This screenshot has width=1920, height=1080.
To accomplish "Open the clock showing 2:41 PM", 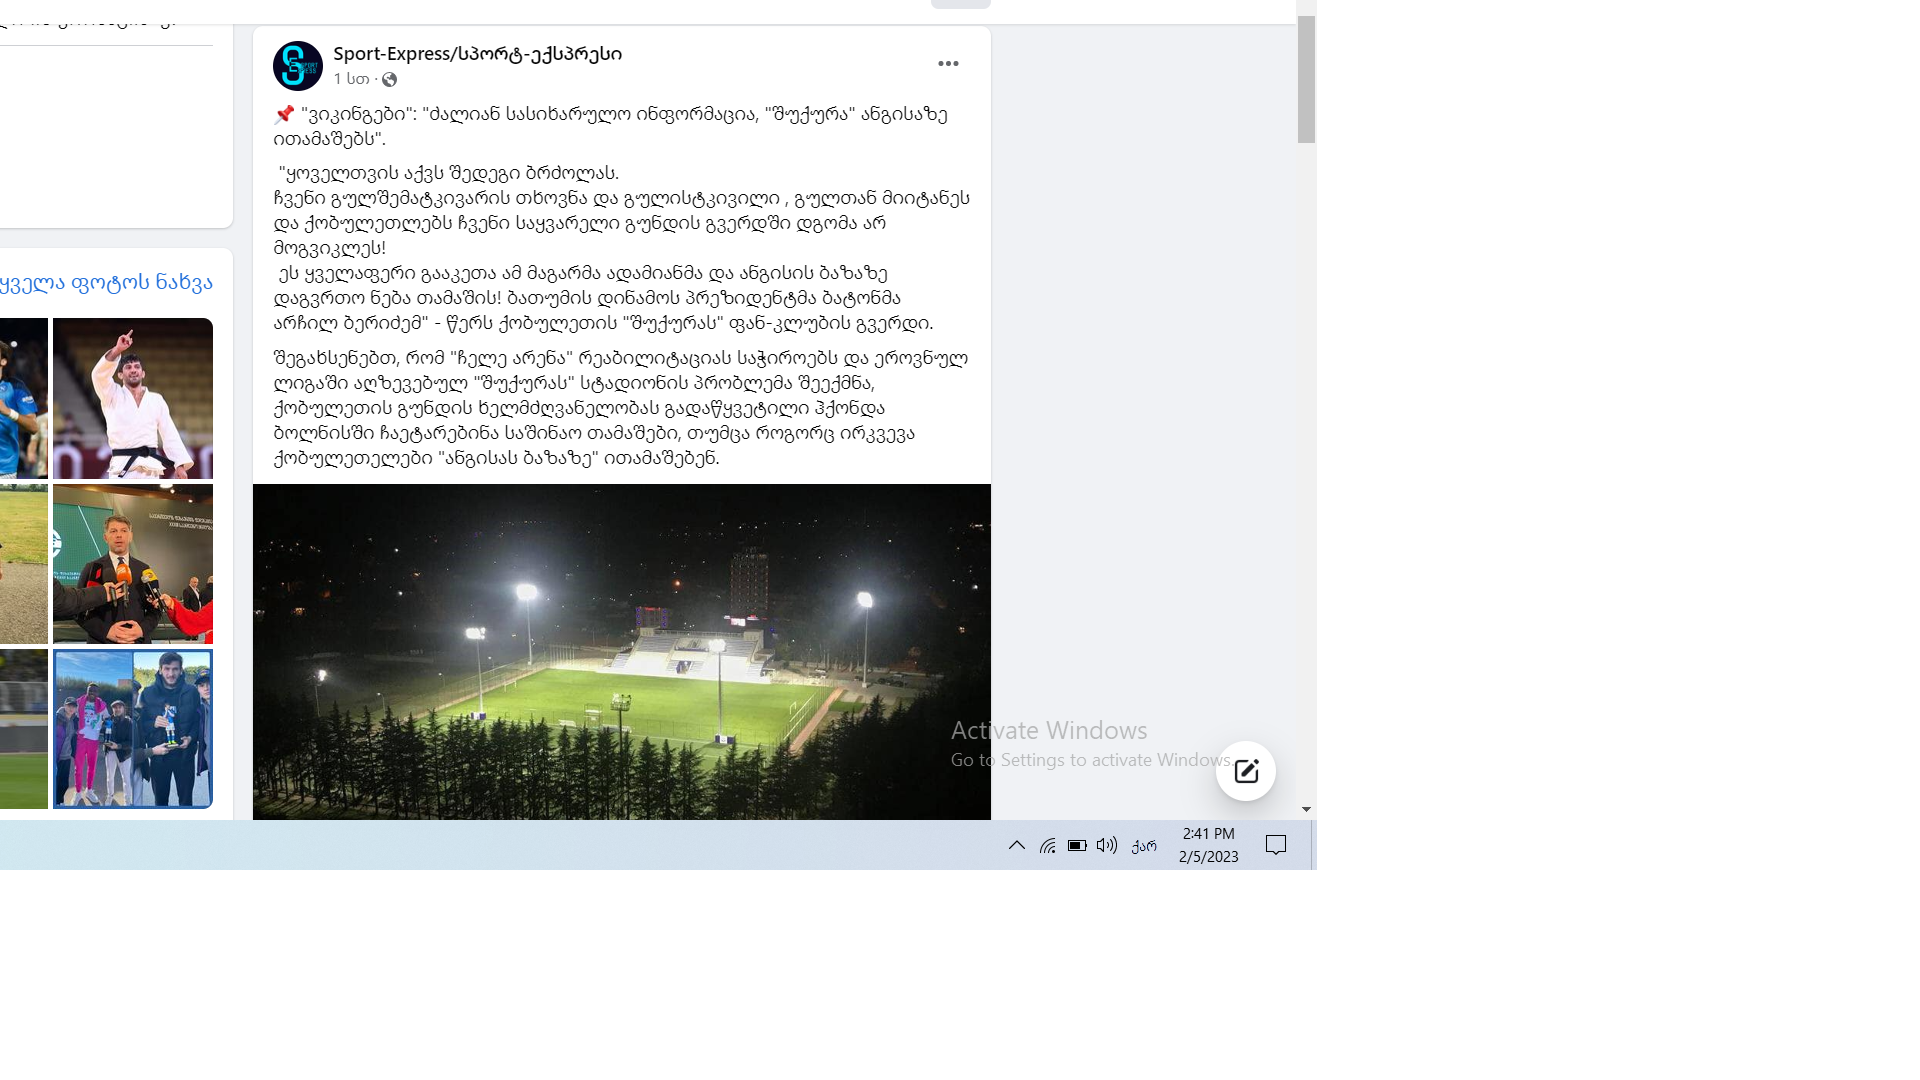I will point(1209,845).
